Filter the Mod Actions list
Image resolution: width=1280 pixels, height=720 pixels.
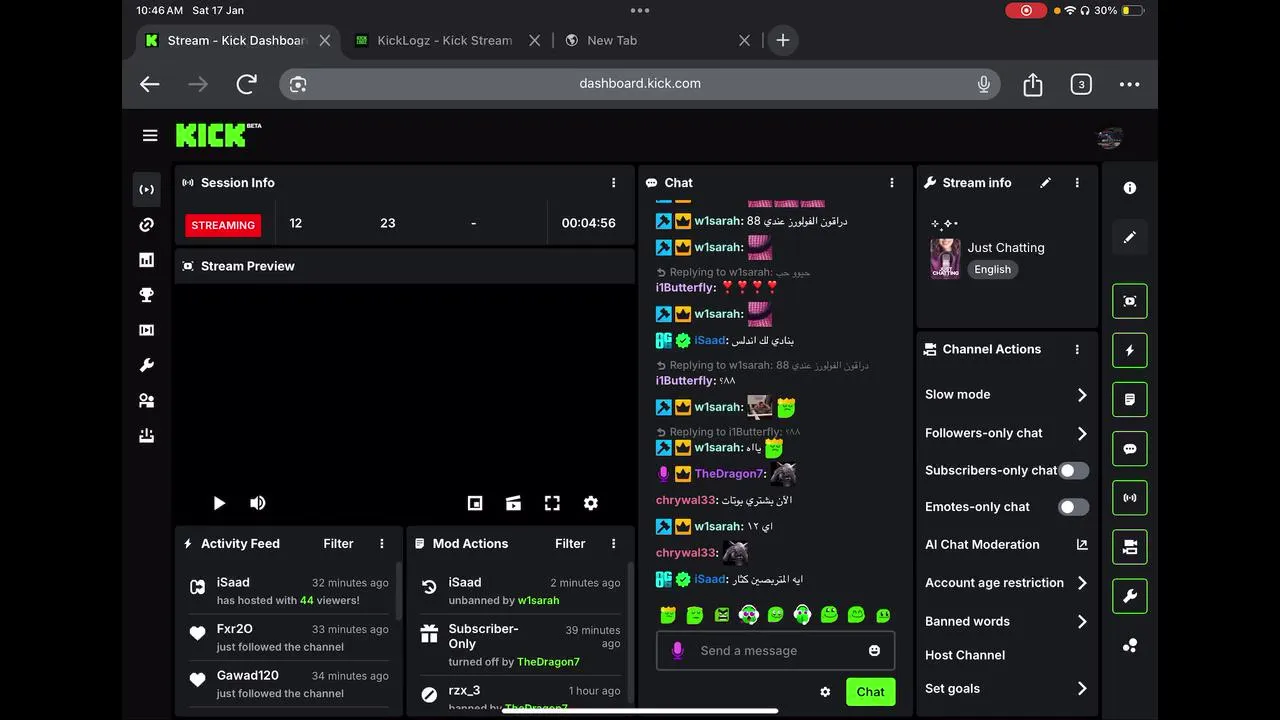570,544
